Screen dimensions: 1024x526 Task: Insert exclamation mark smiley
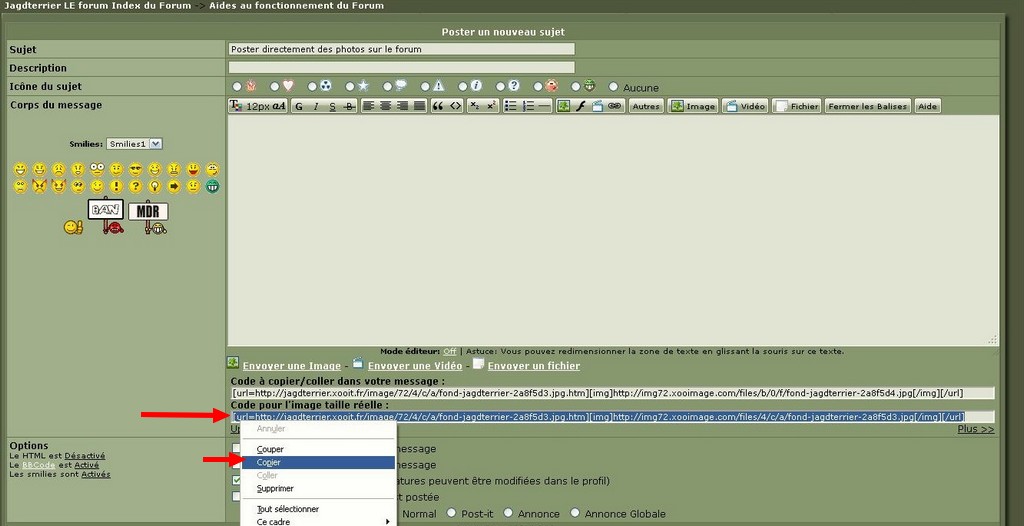coord(116,186)
